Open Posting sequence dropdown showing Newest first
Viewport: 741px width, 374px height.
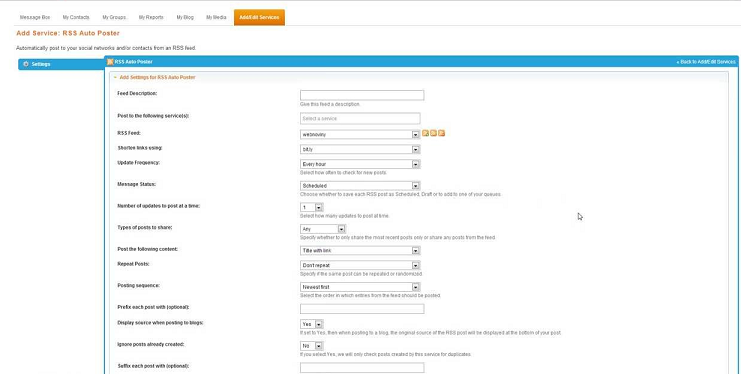tap(360, 287)
